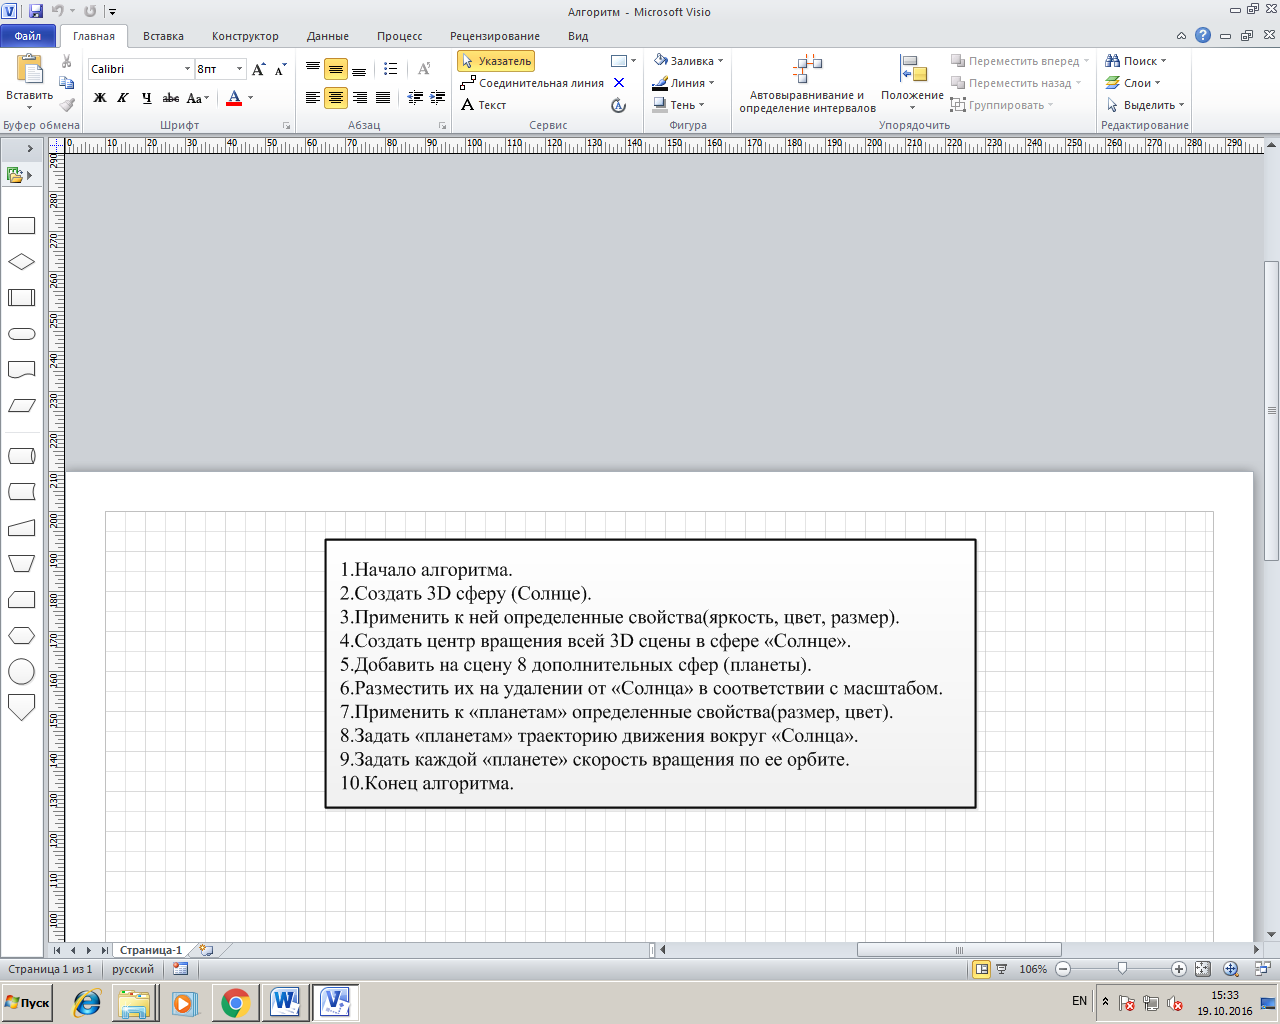The image size is (1280, 1024).
Task: Open the Тень shadow dropdown
Action: (679, 105)
